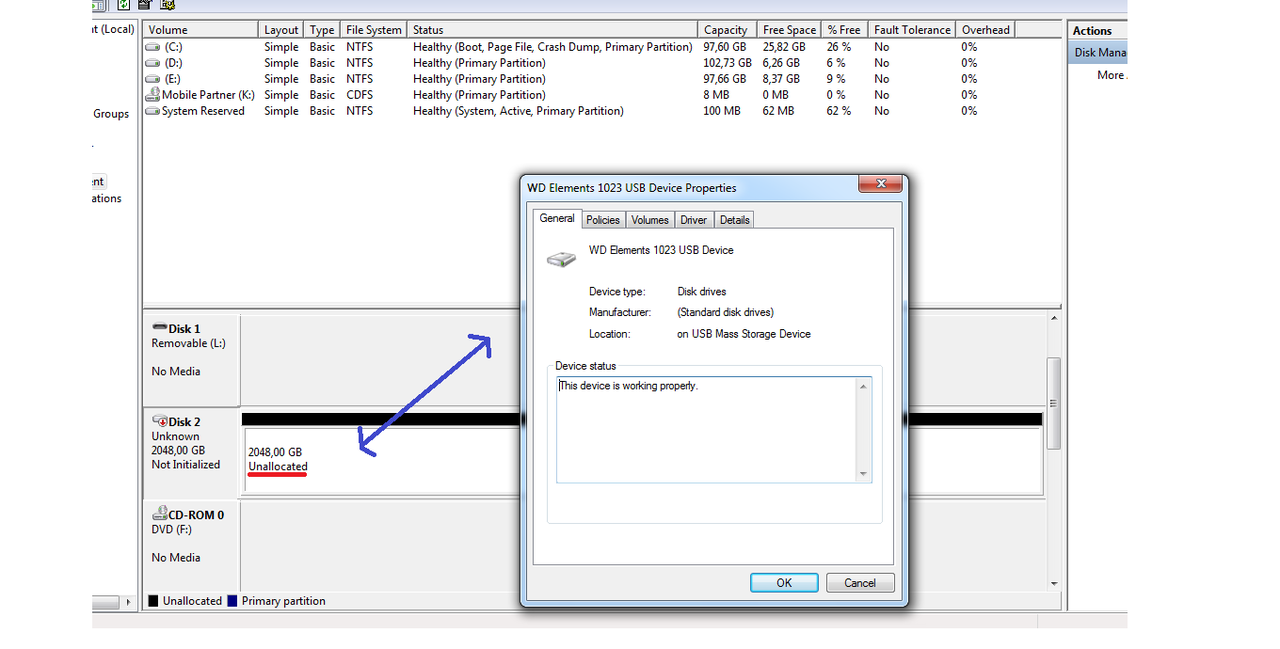Image resolution: width=1280 pixels, height=649 pixels.
Task: Click the "on USB Mass Storage Device" location text
Action: click(x=744, y=334)
